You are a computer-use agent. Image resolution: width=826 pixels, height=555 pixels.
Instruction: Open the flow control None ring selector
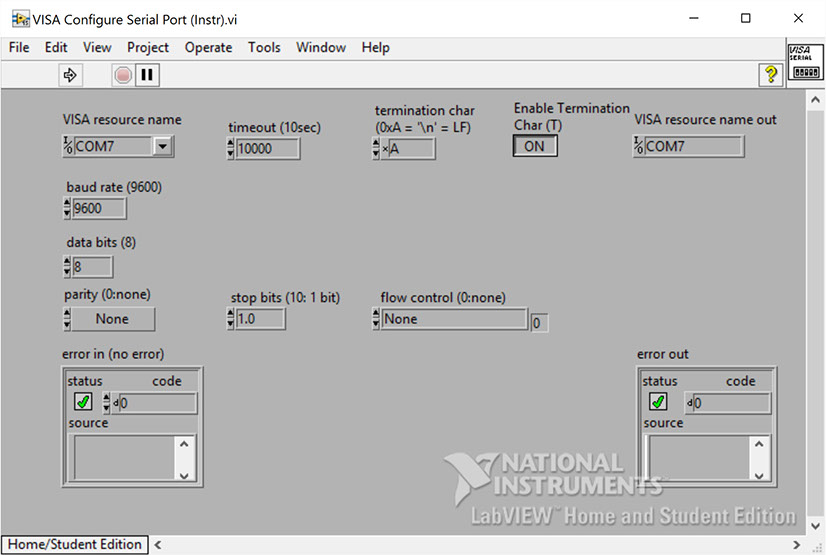454,319
